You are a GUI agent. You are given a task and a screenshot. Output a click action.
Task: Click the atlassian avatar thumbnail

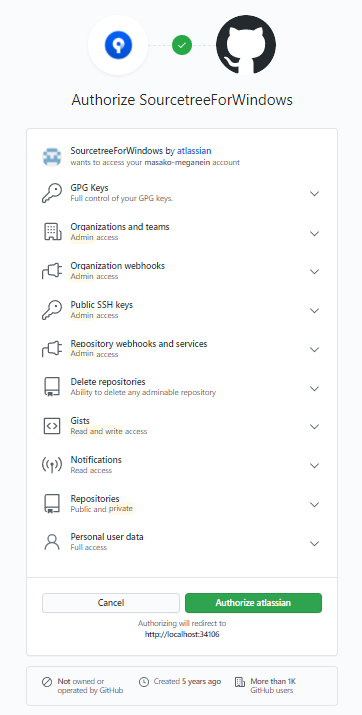52,156
